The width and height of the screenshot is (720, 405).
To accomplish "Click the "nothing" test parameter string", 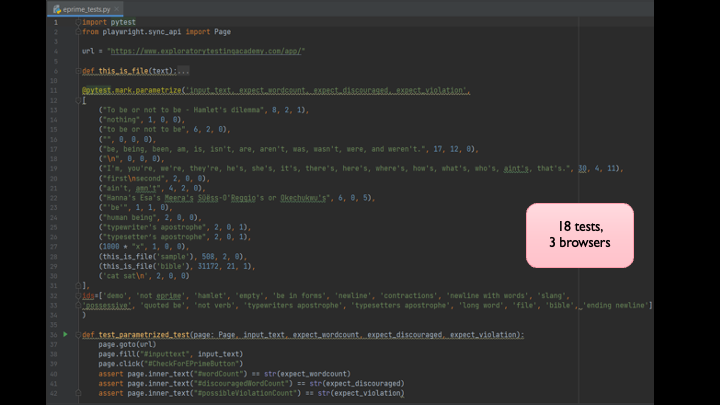I will pyautogui.click(x=121, y=119).
